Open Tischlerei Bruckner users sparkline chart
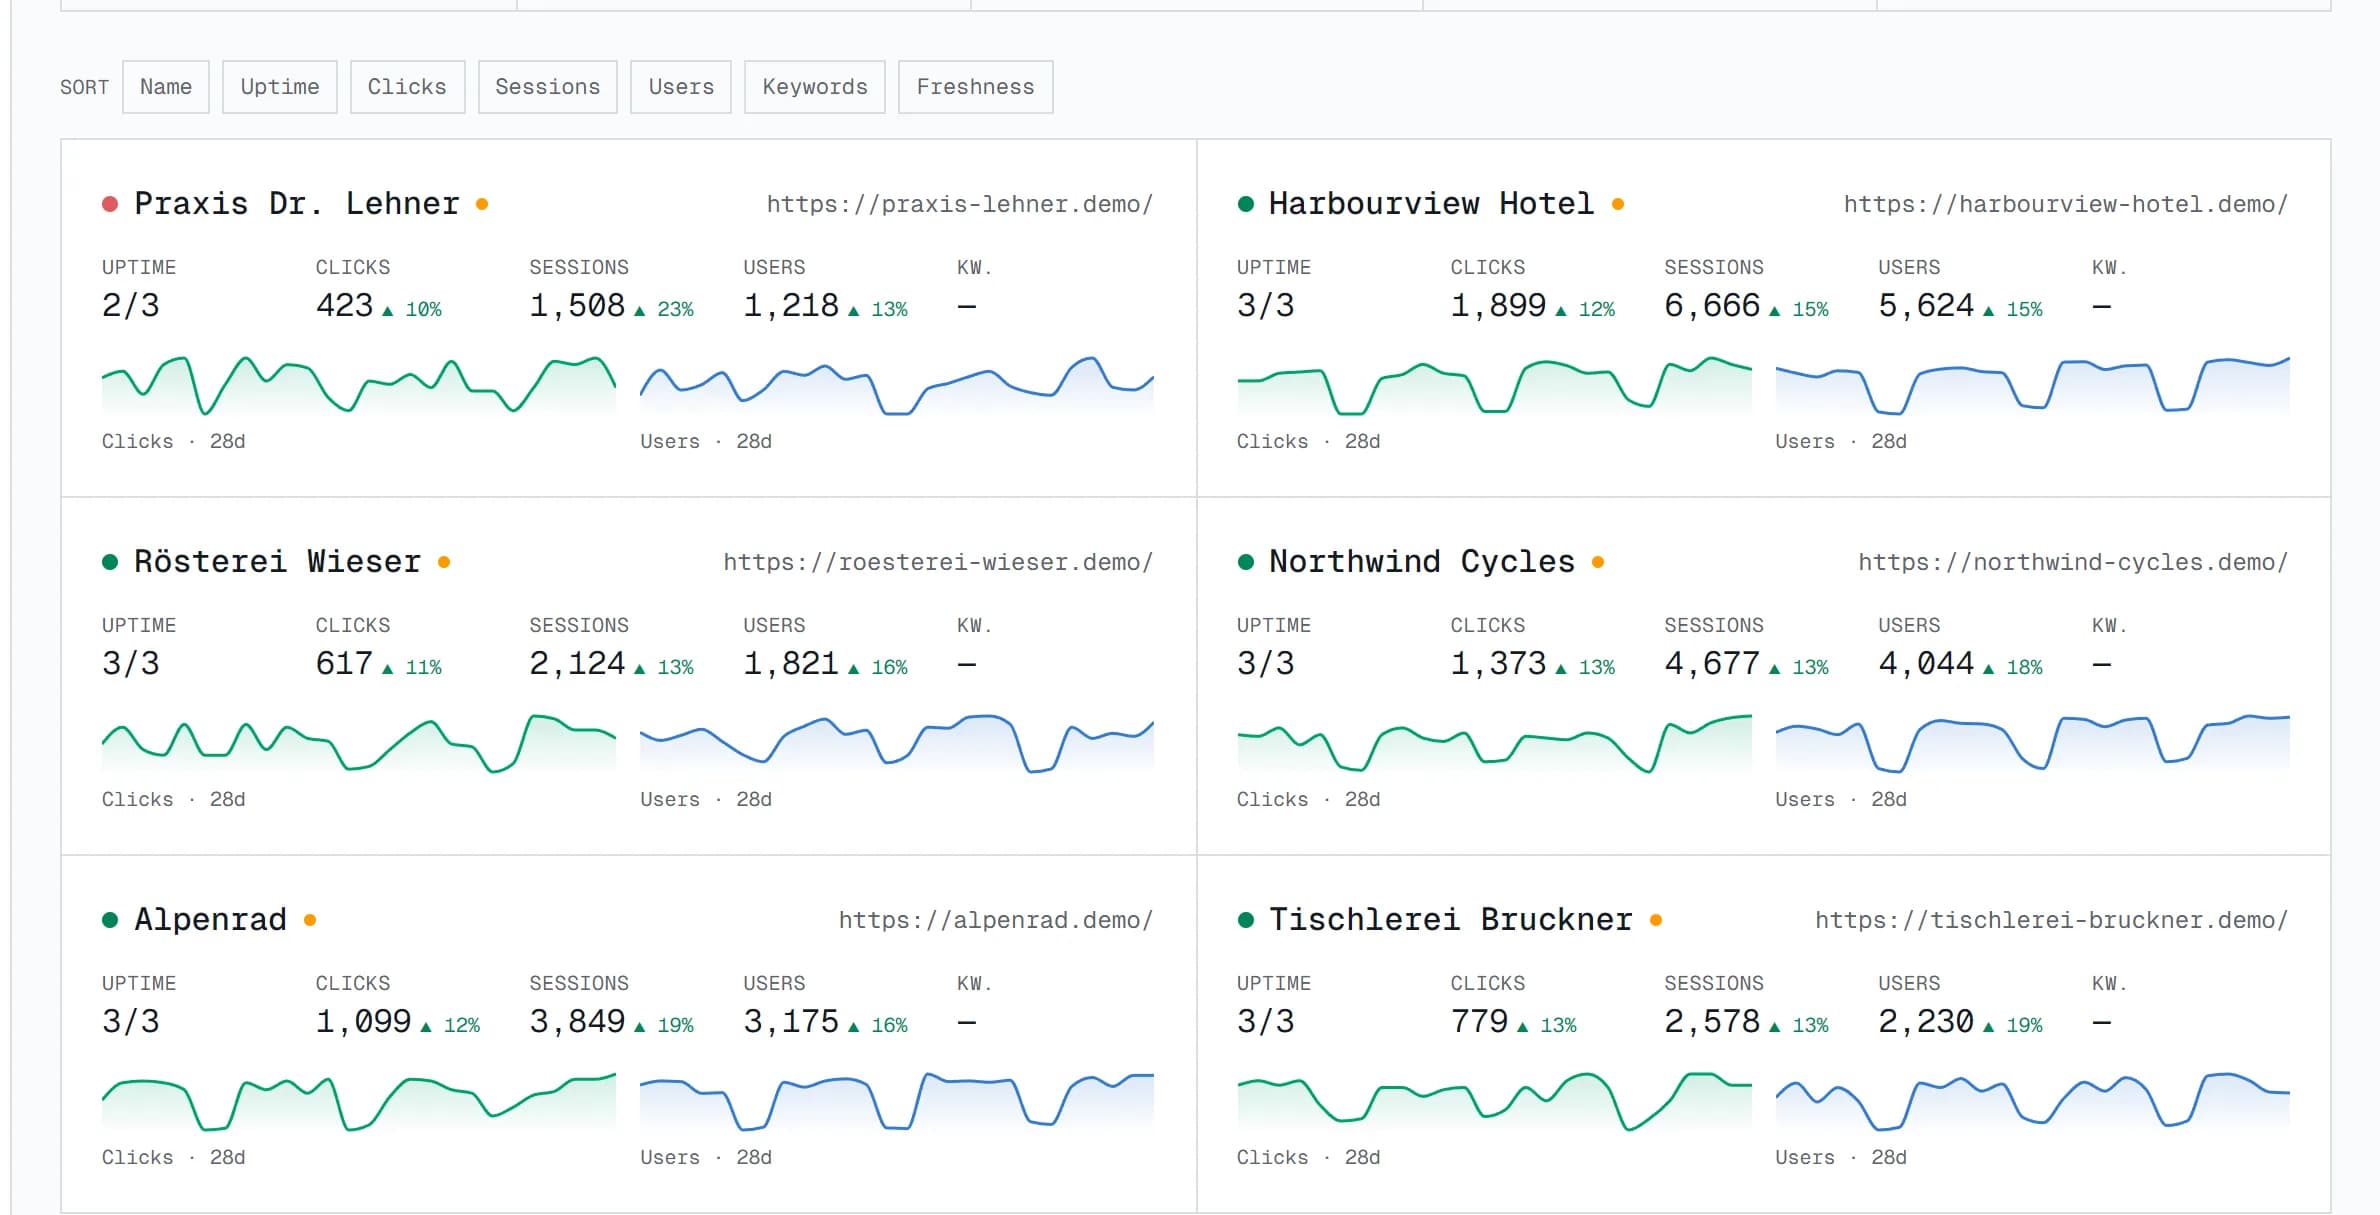The height and width of the screenshot is (1215, 2380). [x=2033, y=1101]
